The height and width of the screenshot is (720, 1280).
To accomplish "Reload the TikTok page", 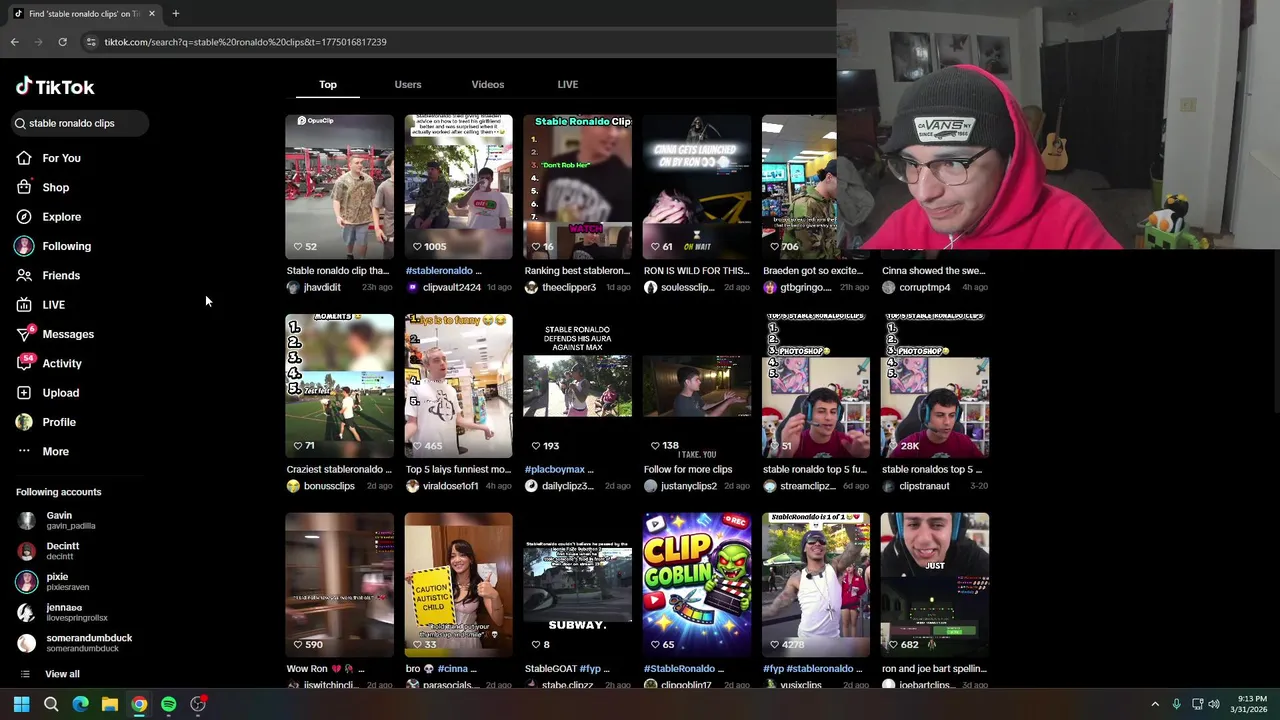I will coord(62,42).
